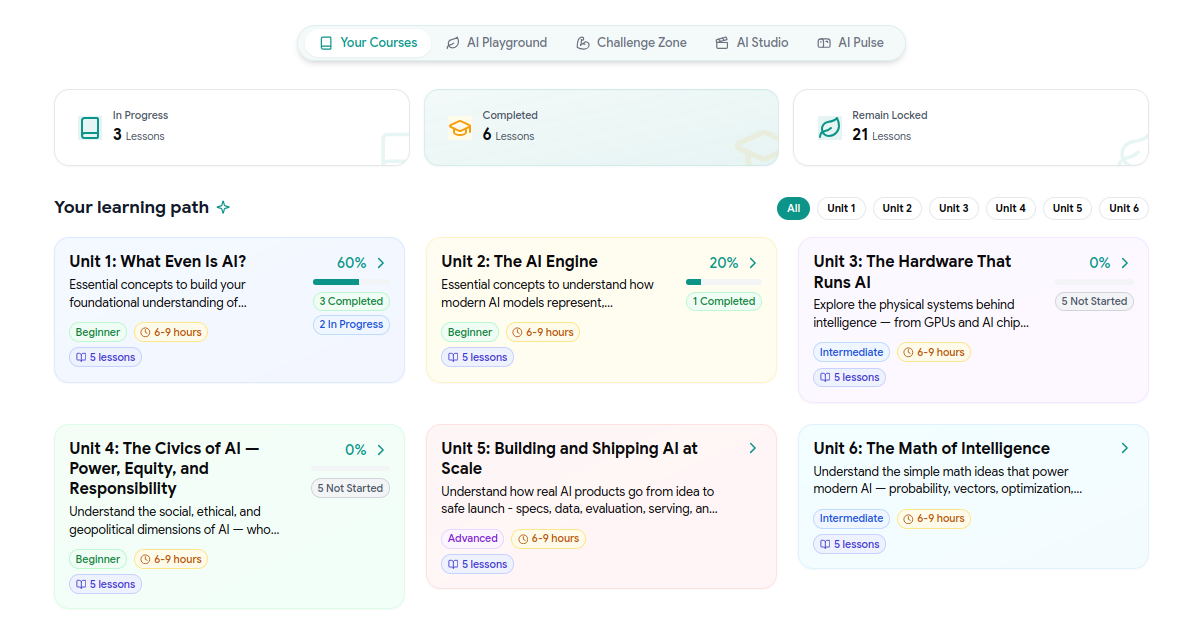Click the Completed graduation cap icon
1200x630 pixels.
click(460, 128)
